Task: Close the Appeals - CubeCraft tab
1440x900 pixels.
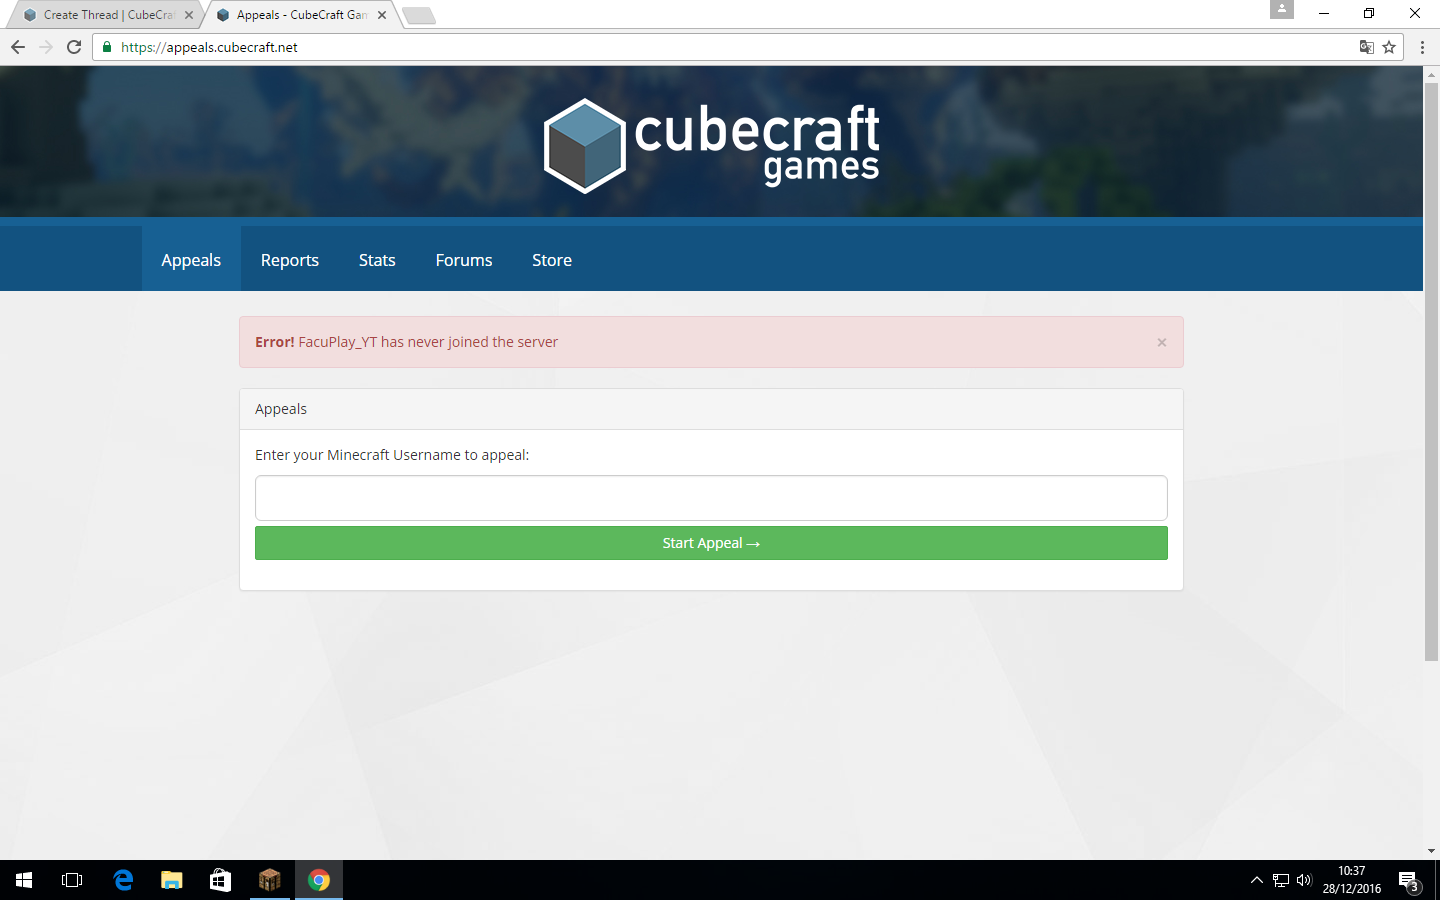Action: coord(382,15)
